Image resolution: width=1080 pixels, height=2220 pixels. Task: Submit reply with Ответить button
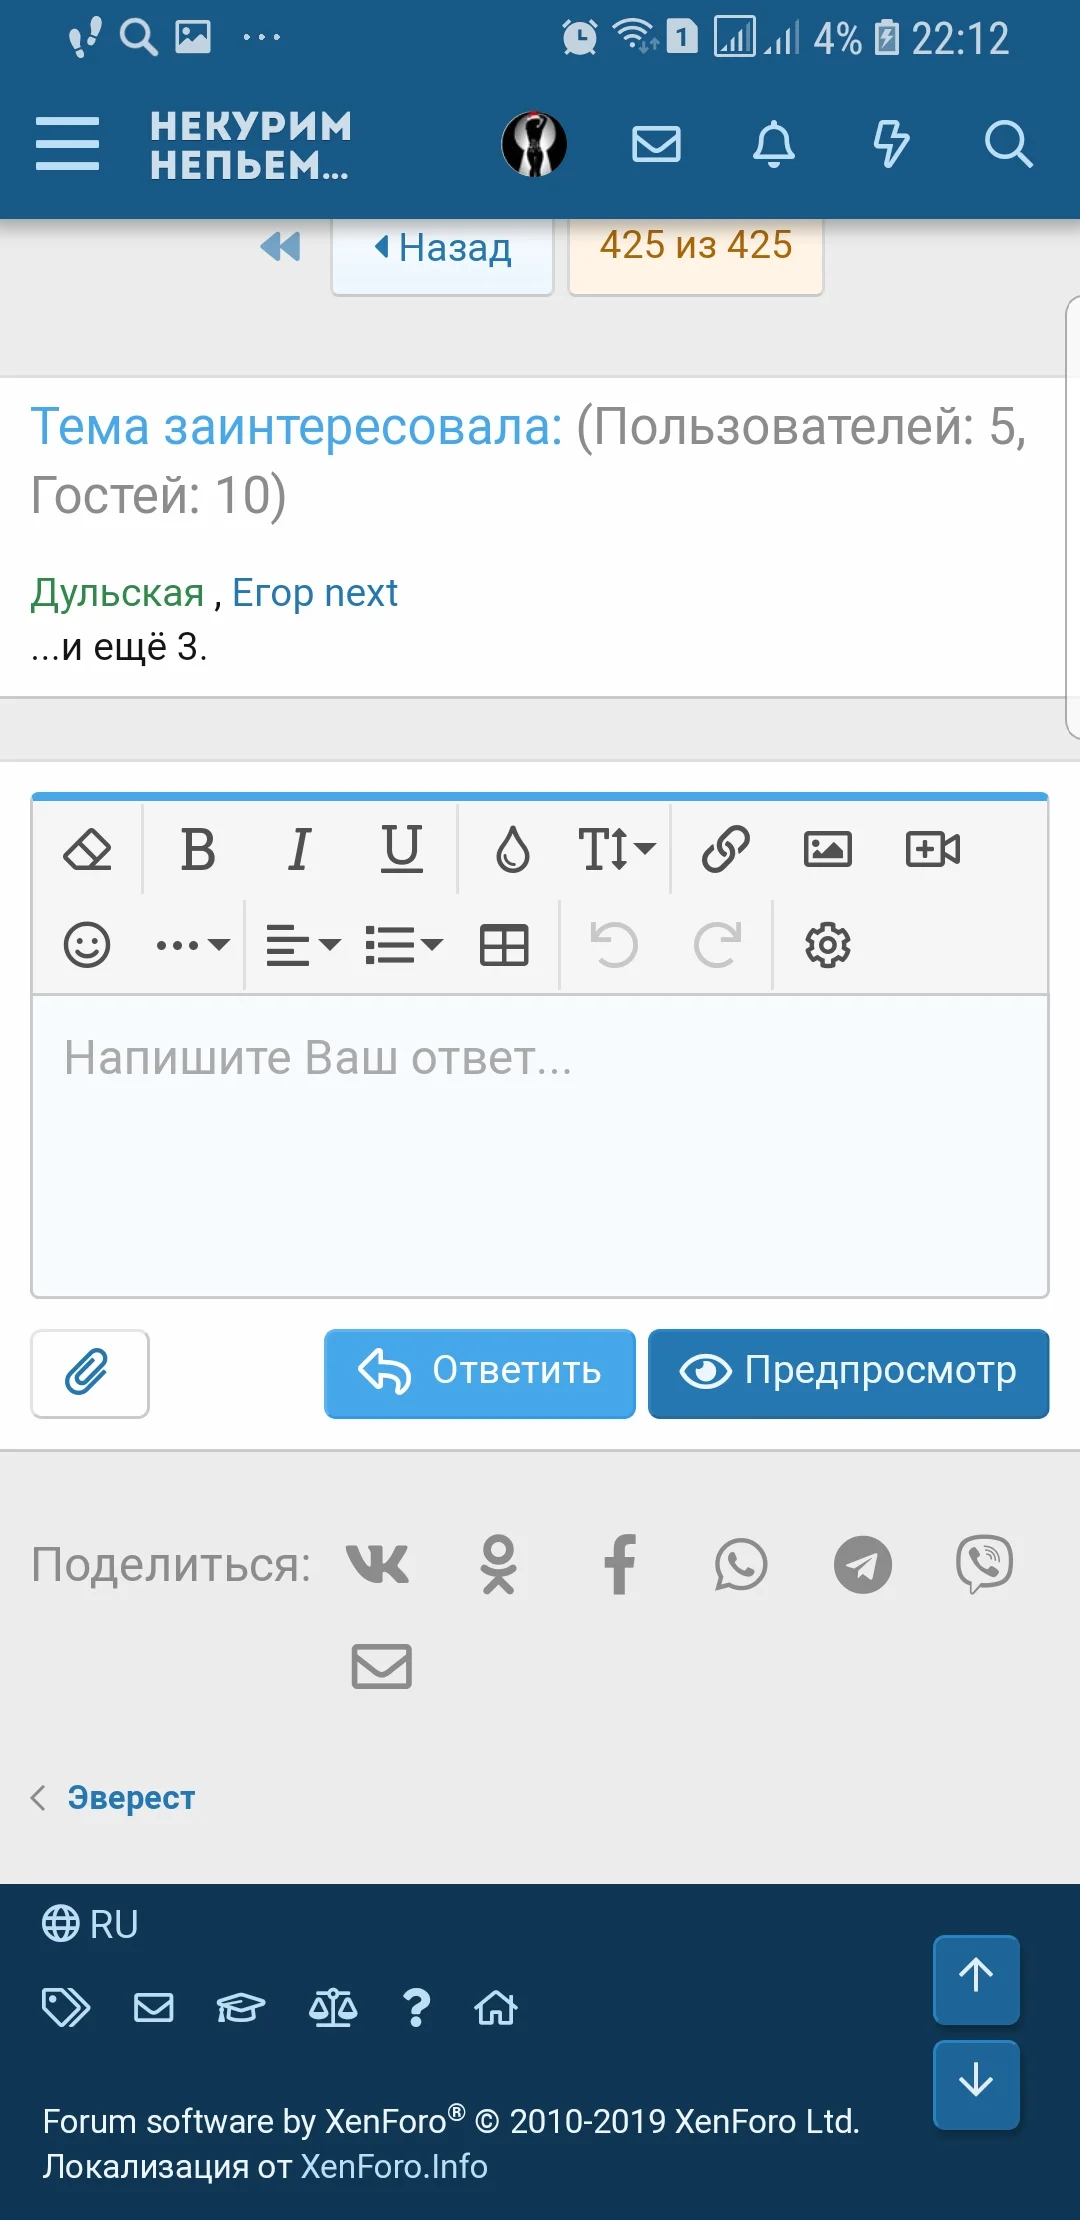(x=480, y=1373)
